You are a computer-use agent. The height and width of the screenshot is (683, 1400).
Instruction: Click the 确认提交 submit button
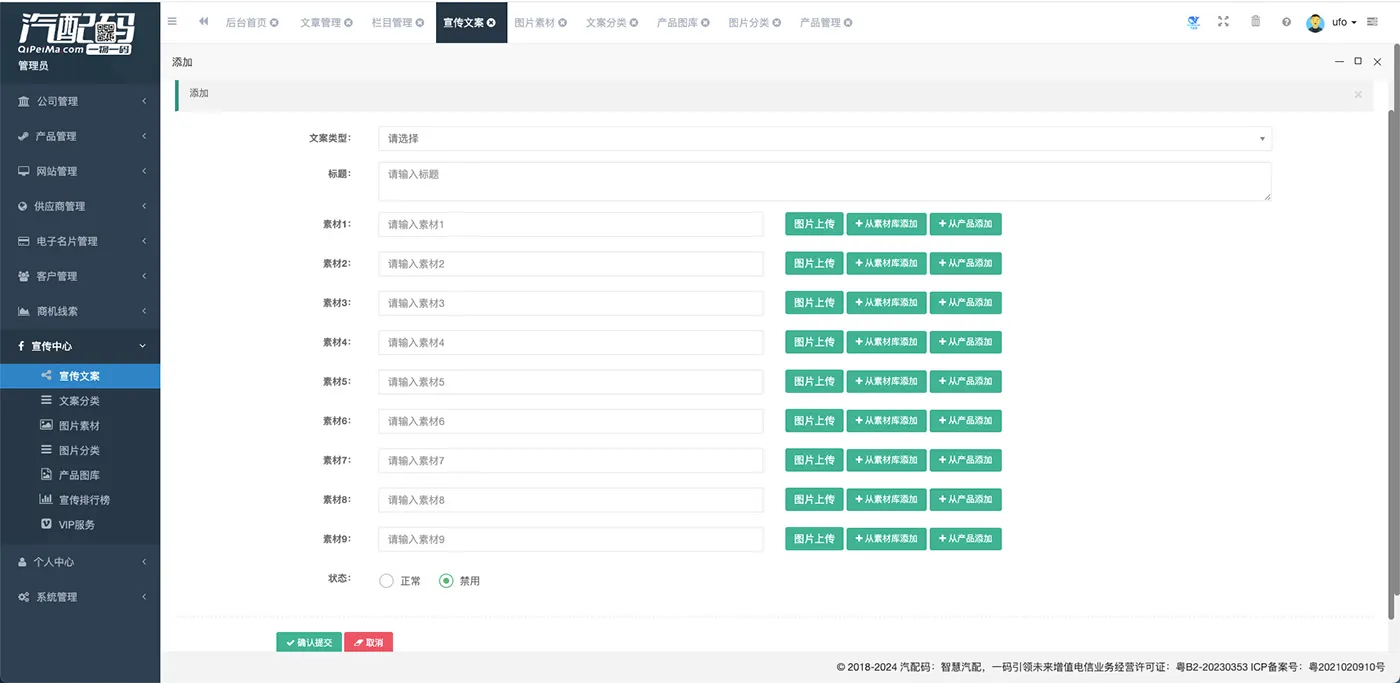pos(308,642)
